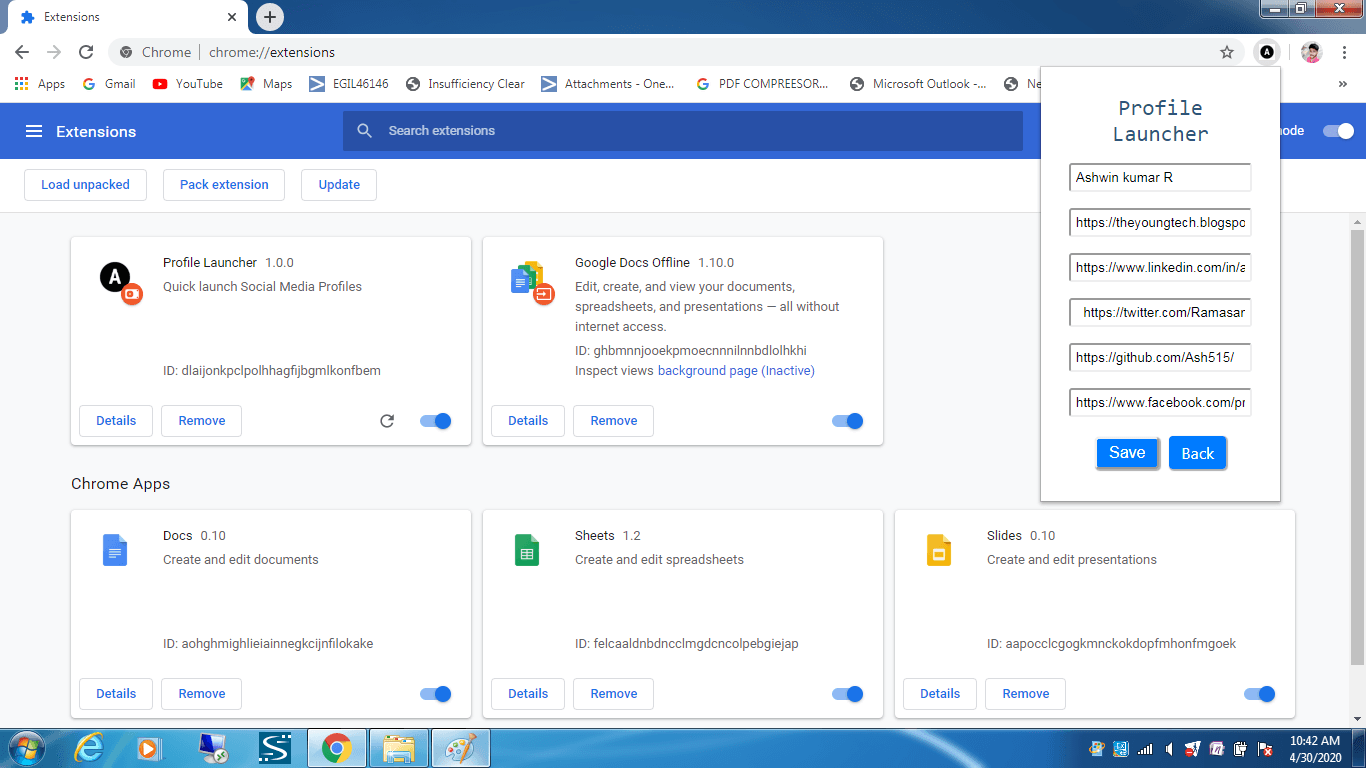Turn off the Docs app toggle
The image size is (1366, 768).
click(x=436, y=694)
